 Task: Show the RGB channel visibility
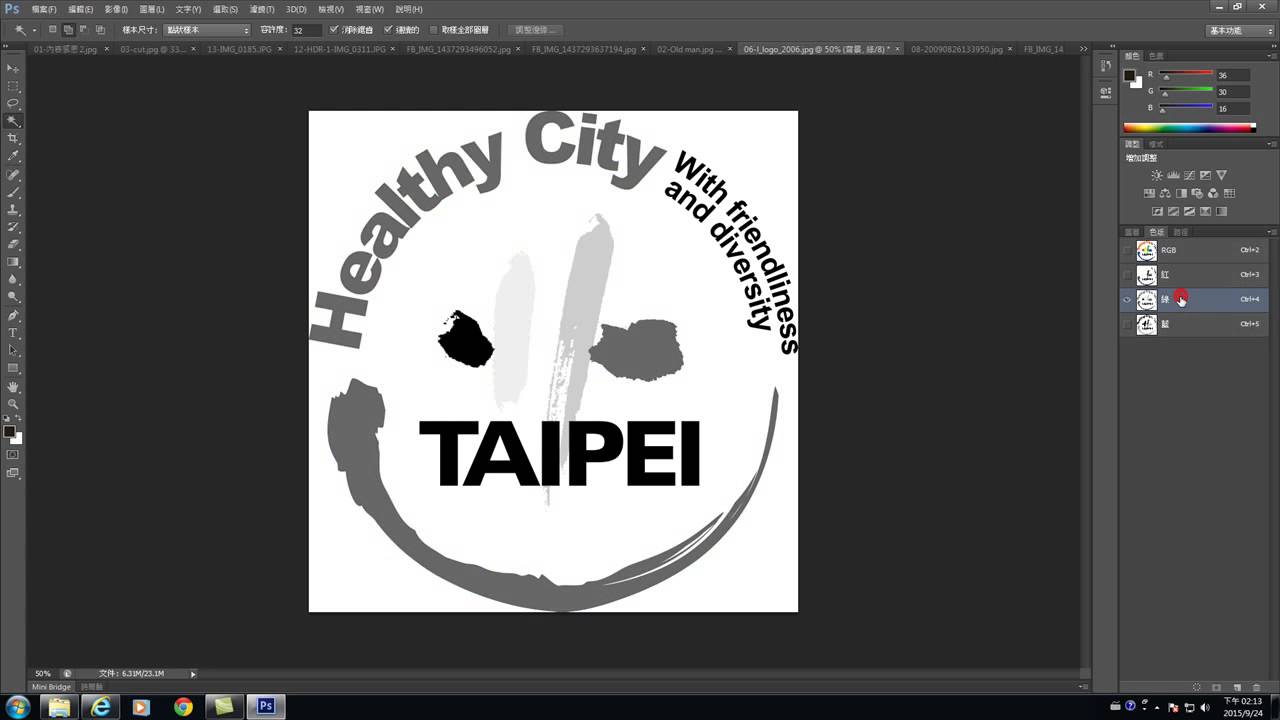pos(1127,250)
